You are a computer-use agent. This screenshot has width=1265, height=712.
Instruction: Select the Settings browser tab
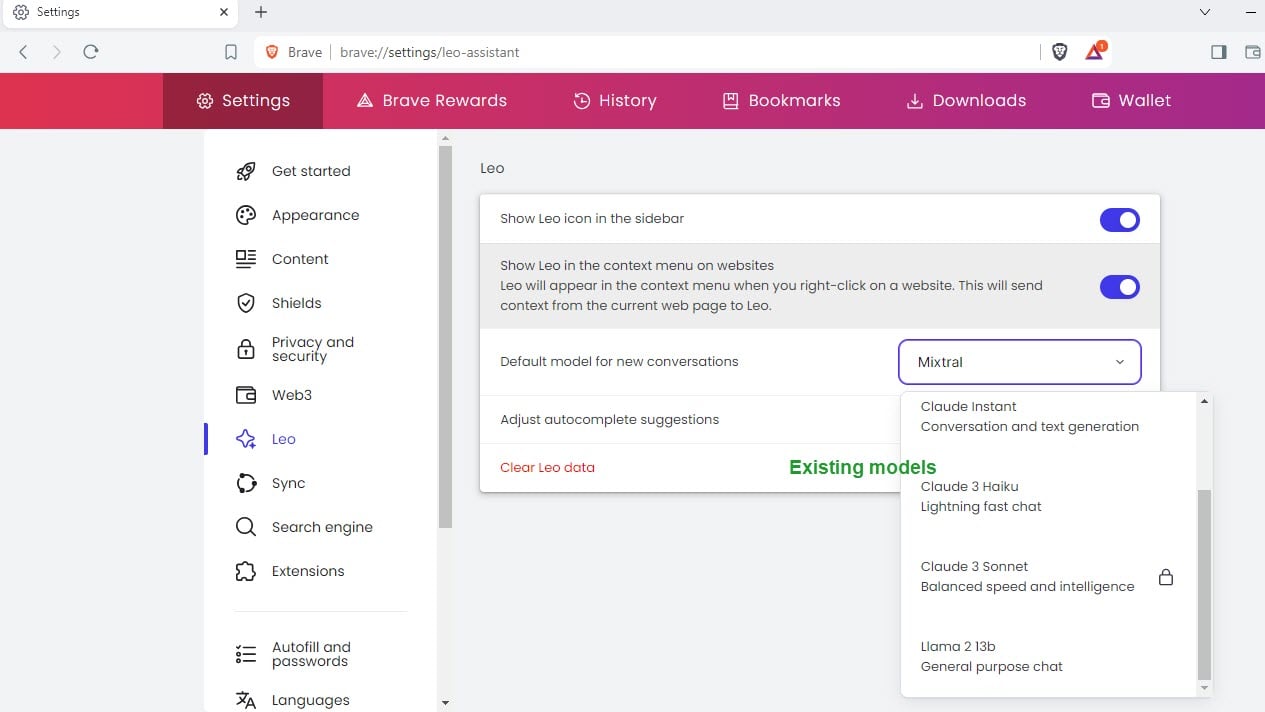pyautogui.click(x=120, y=12)
